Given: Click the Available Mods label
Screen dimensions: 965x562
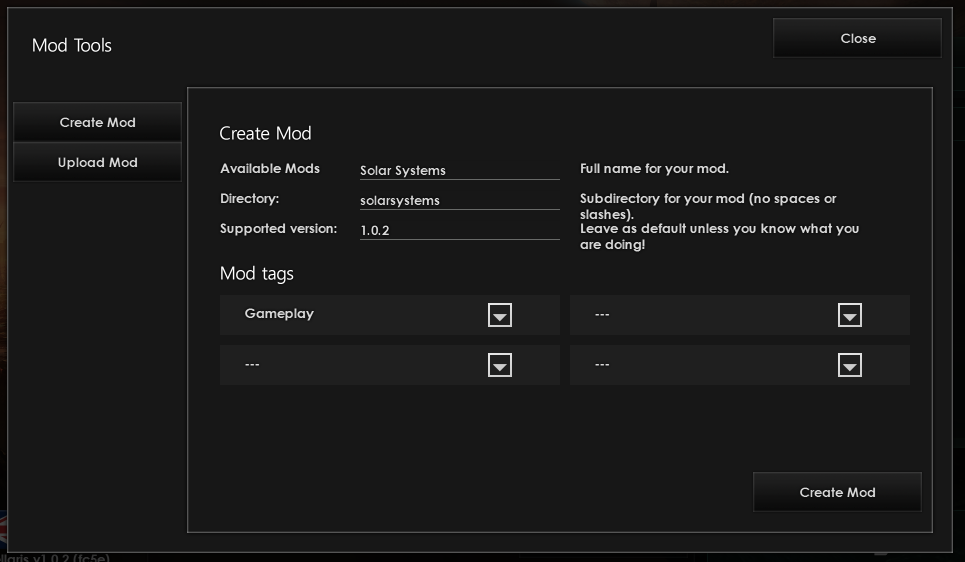Looking at the screenshot, I should pos(270,169).
